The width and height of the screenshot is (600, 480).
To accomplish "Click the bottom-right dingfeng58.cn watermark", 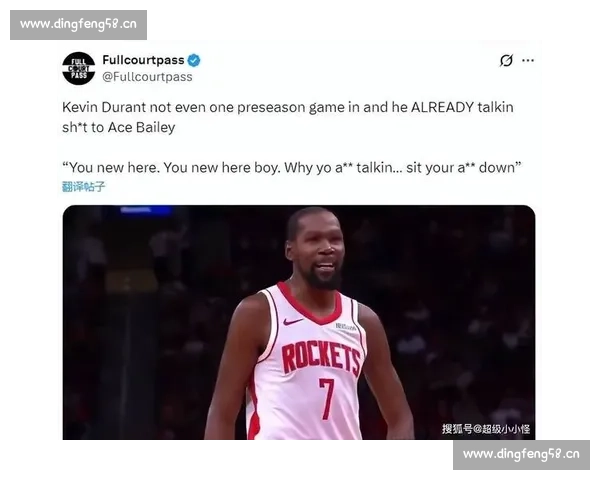I will (x=521, y=455).
